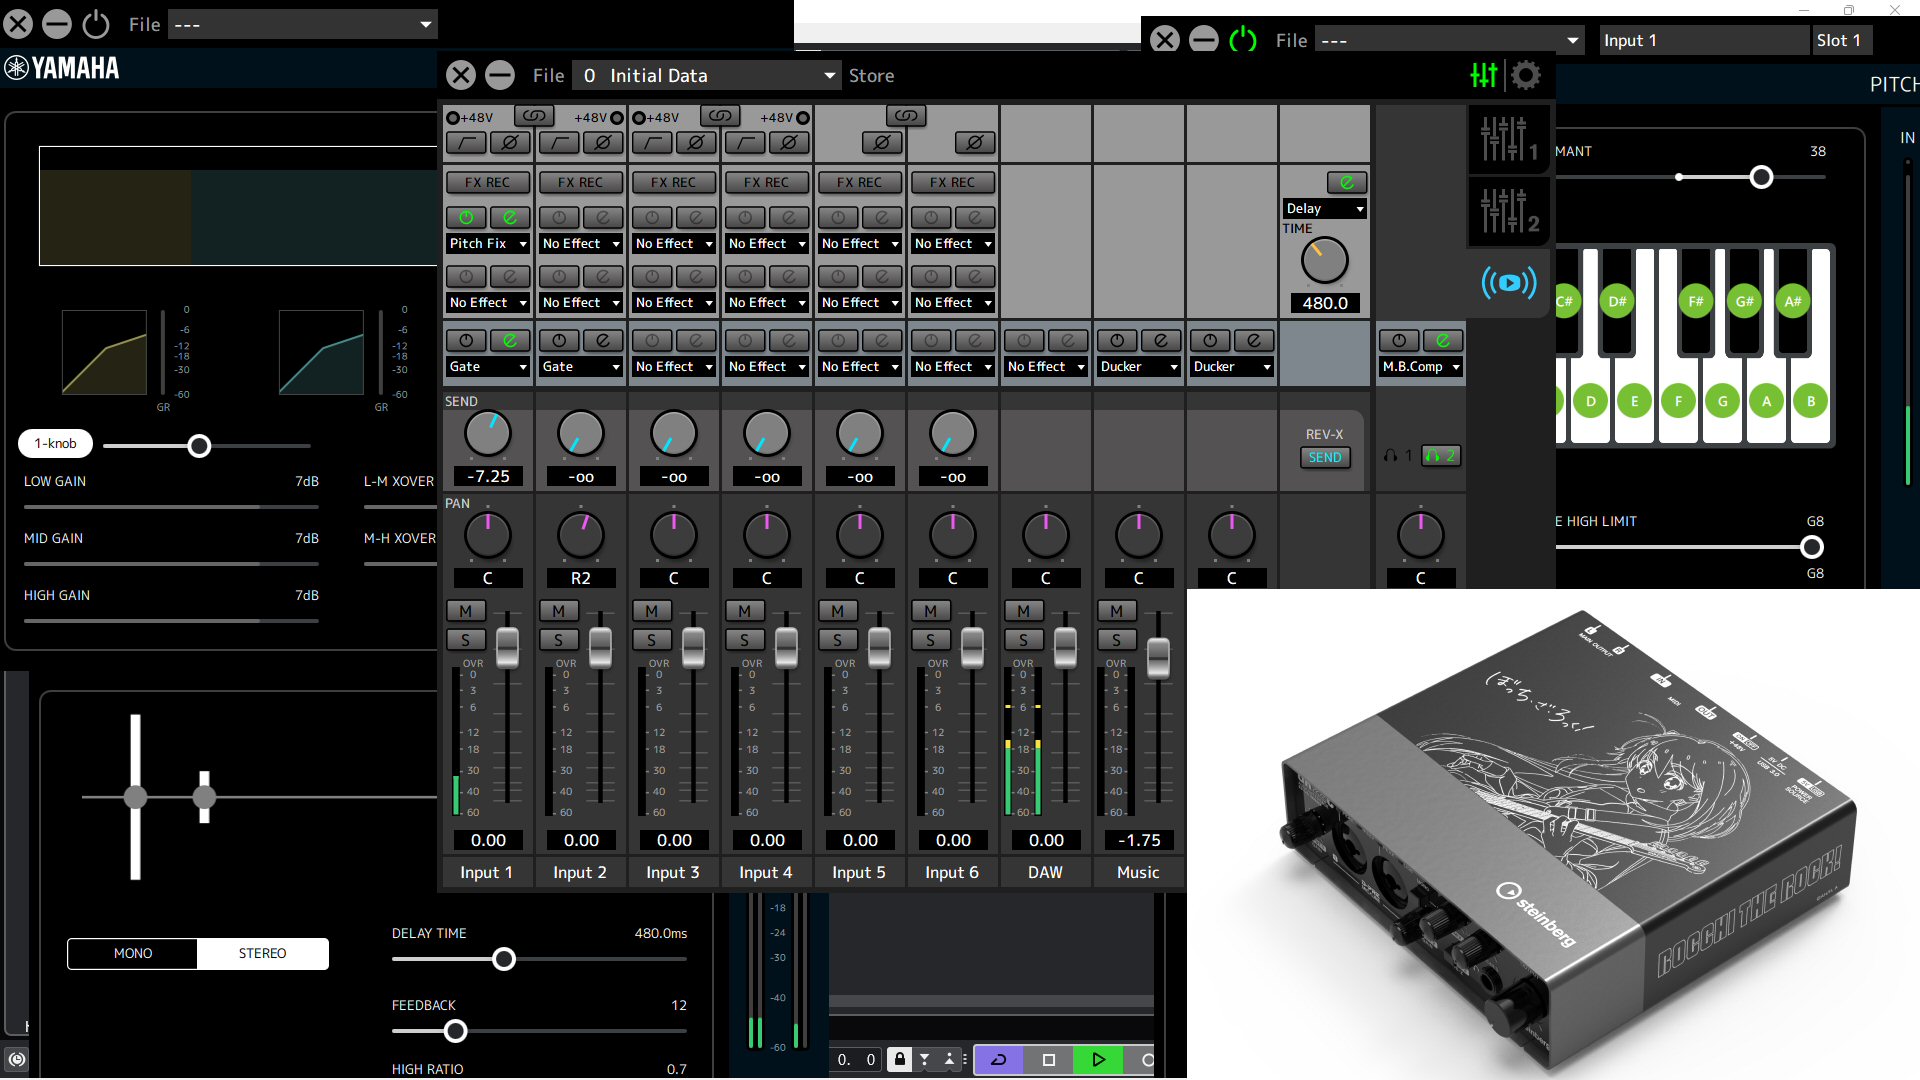
Task: Open the dspMixFx settings gear
Action: pos(1526,75)
